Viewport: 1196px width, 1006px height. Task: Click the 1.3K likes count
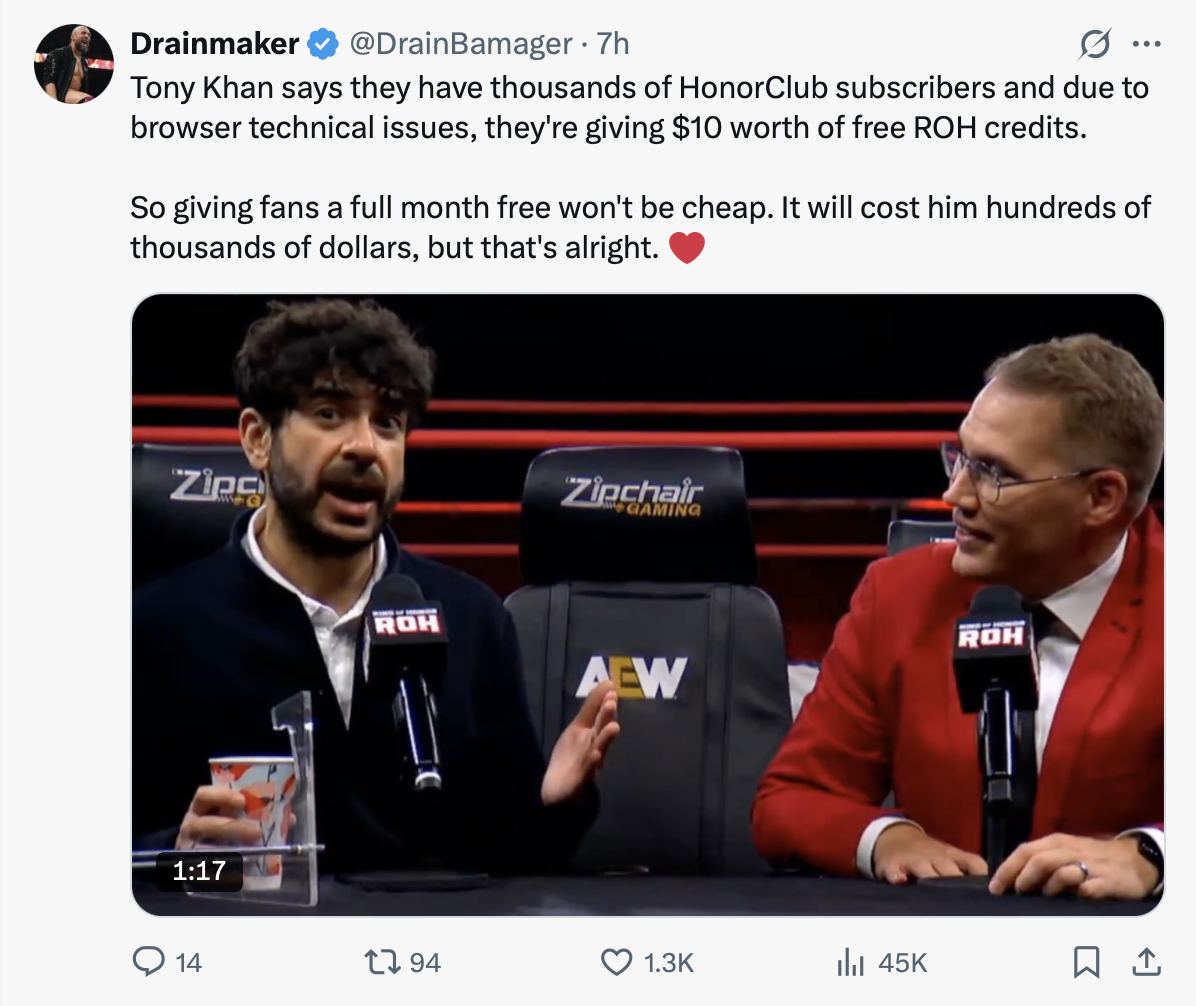(668, 963)
